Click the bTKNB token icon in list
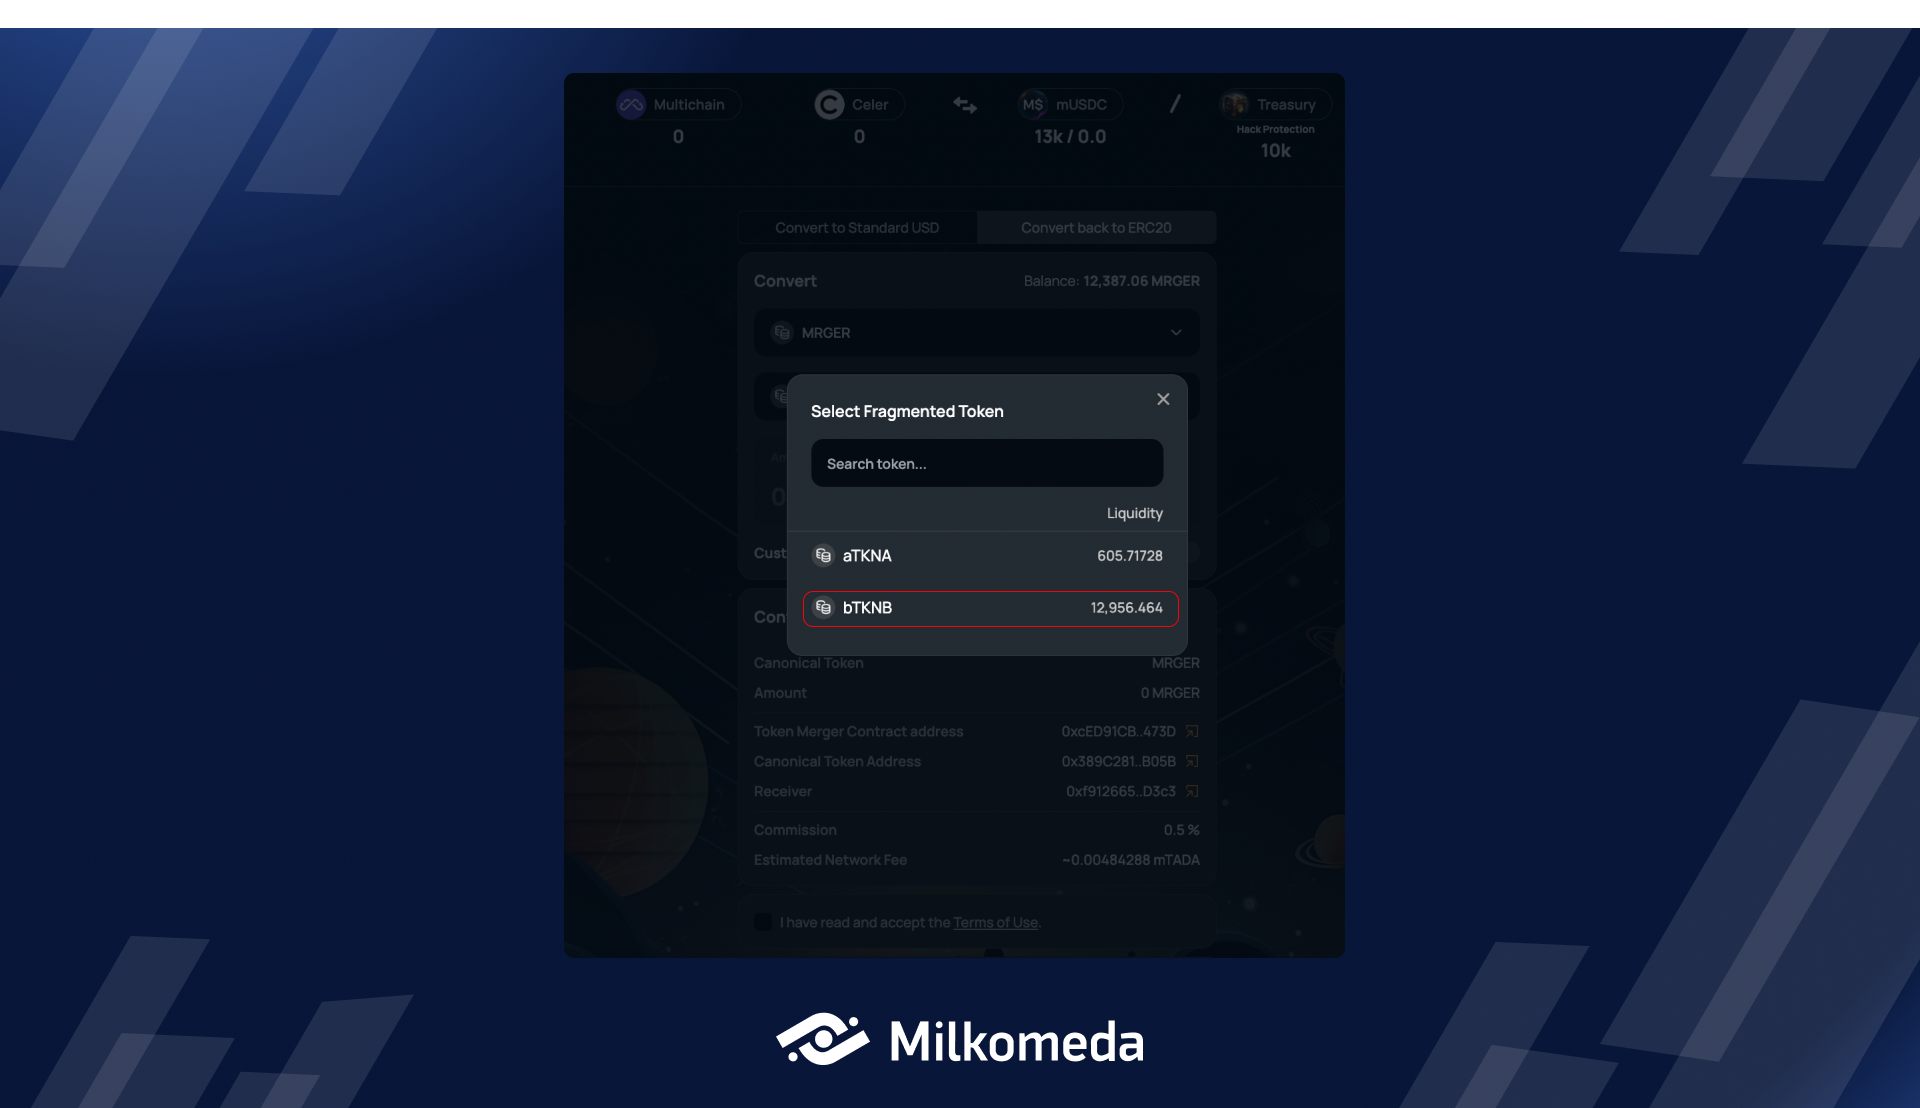Viewport: 1920px width, 1108px height. [x=822, y=608]
